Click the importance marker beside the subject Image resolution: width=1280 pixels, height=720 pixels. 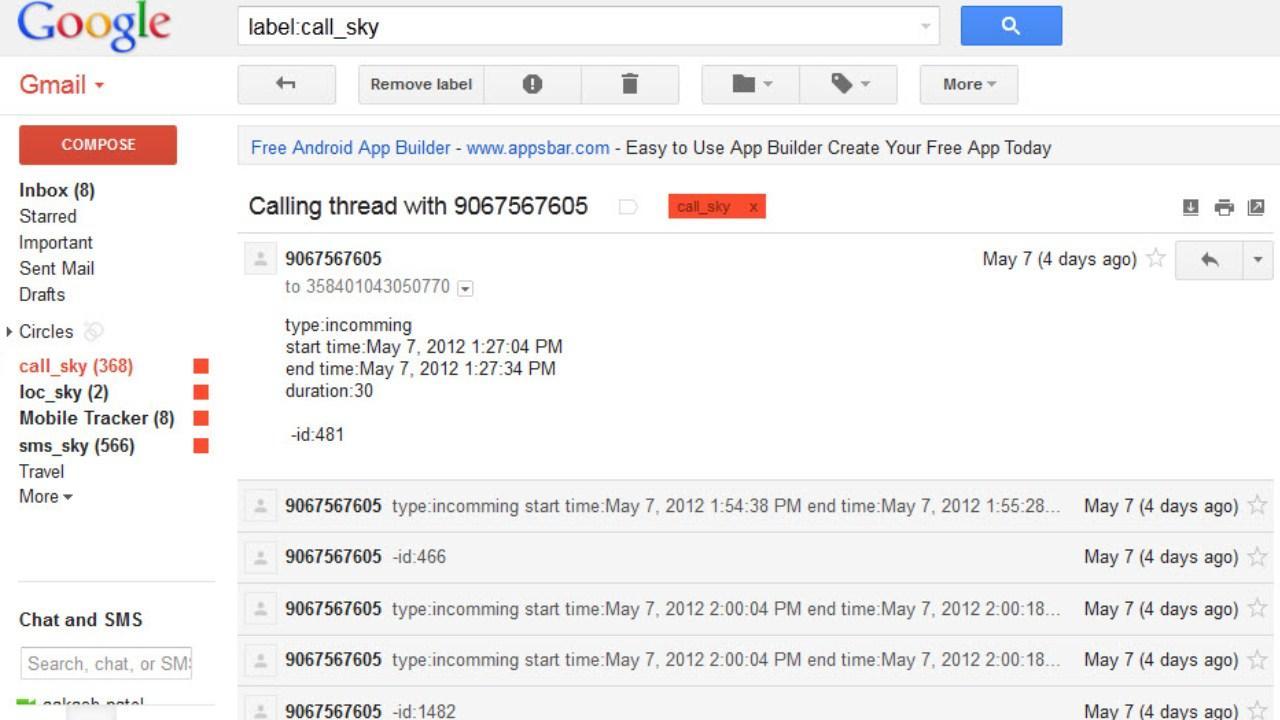[628, 207]
